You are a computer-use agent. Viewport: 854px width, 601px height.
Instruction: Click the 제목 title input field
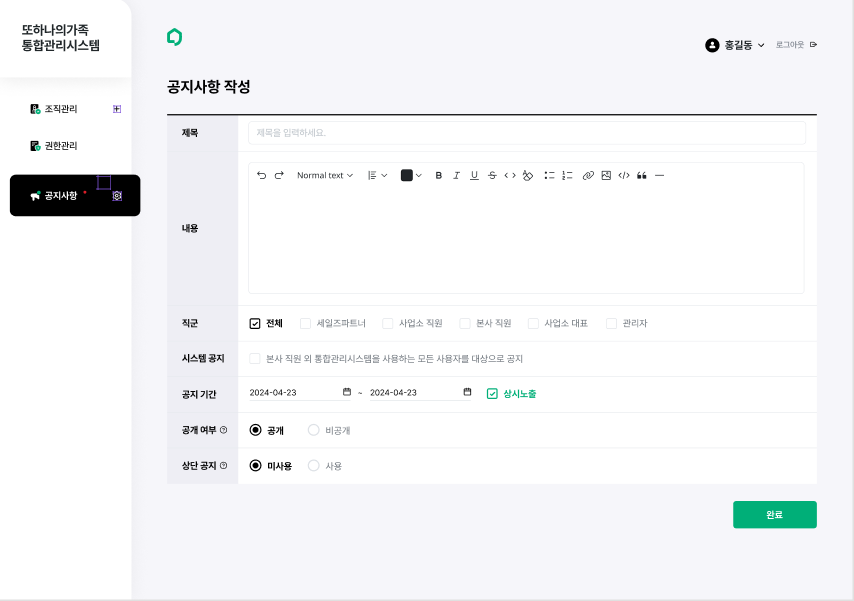pyautogui.click(x=527, y=133)
